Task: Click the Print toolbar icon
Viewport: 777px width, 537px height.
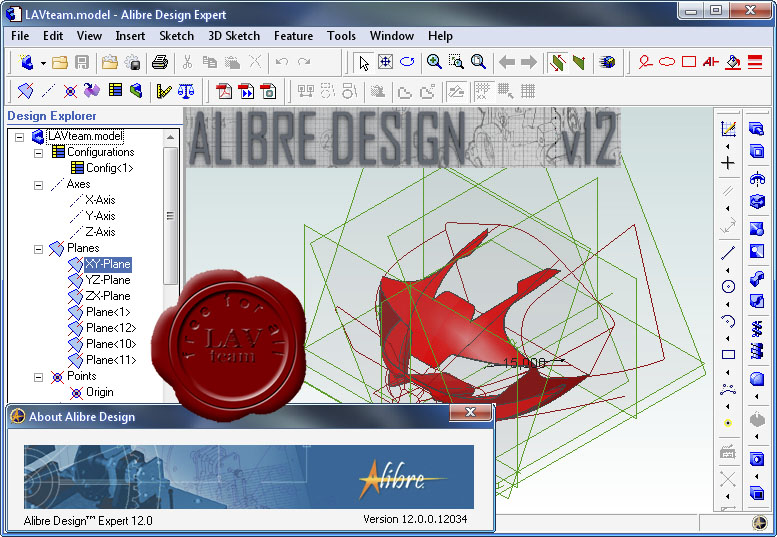Action: [x=160, y=62]
